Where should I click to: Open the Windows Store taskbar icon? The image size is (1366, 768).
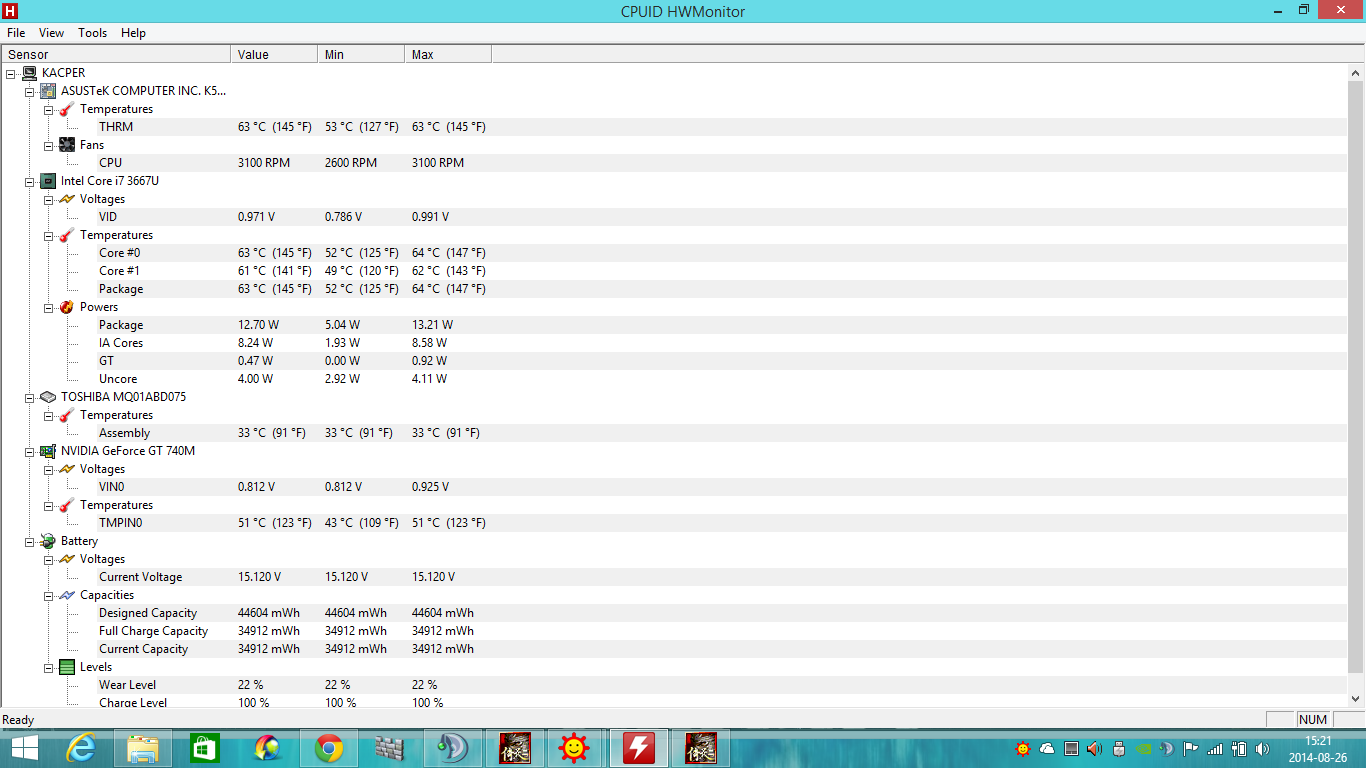coord(205,748)
